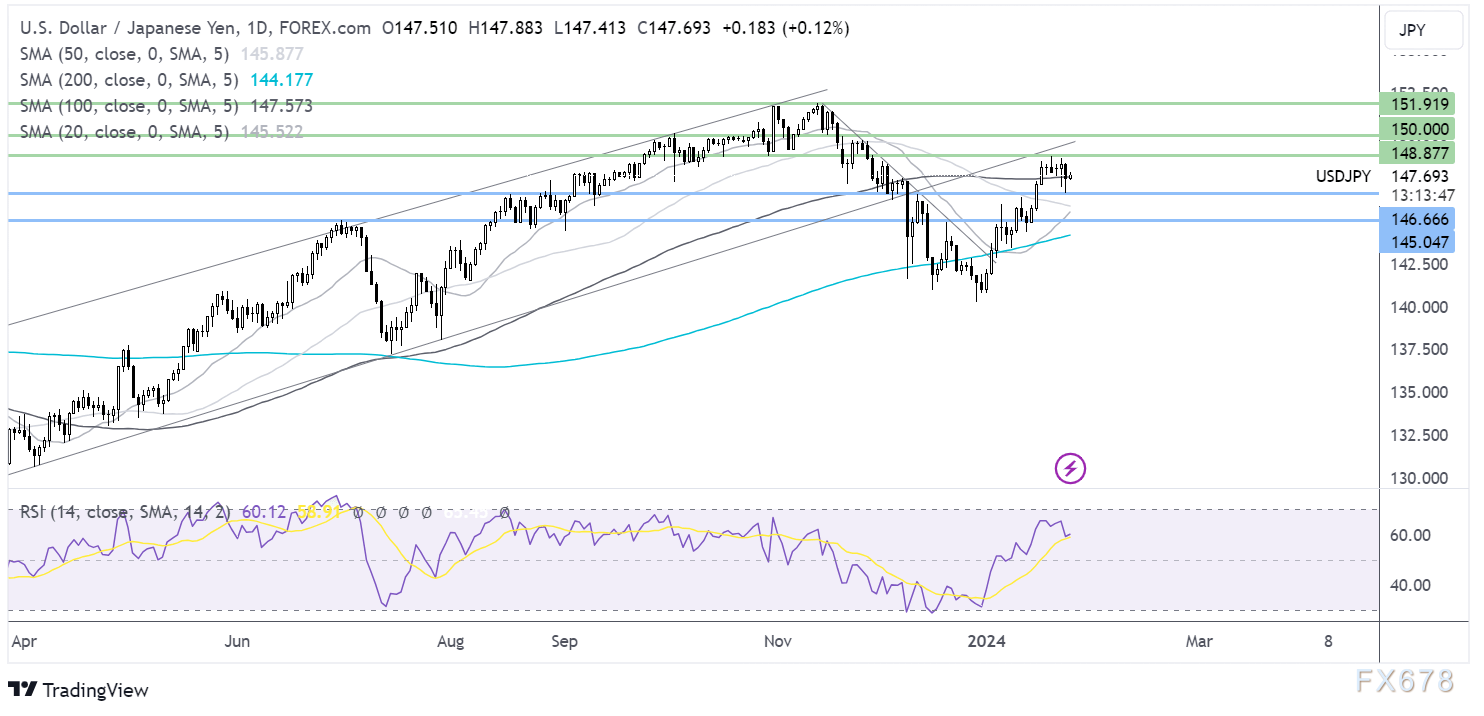Image resolution: width=1484 pixels, height=716 pixels.
Task: Click the TradingView logo
Action: point(78,690)
